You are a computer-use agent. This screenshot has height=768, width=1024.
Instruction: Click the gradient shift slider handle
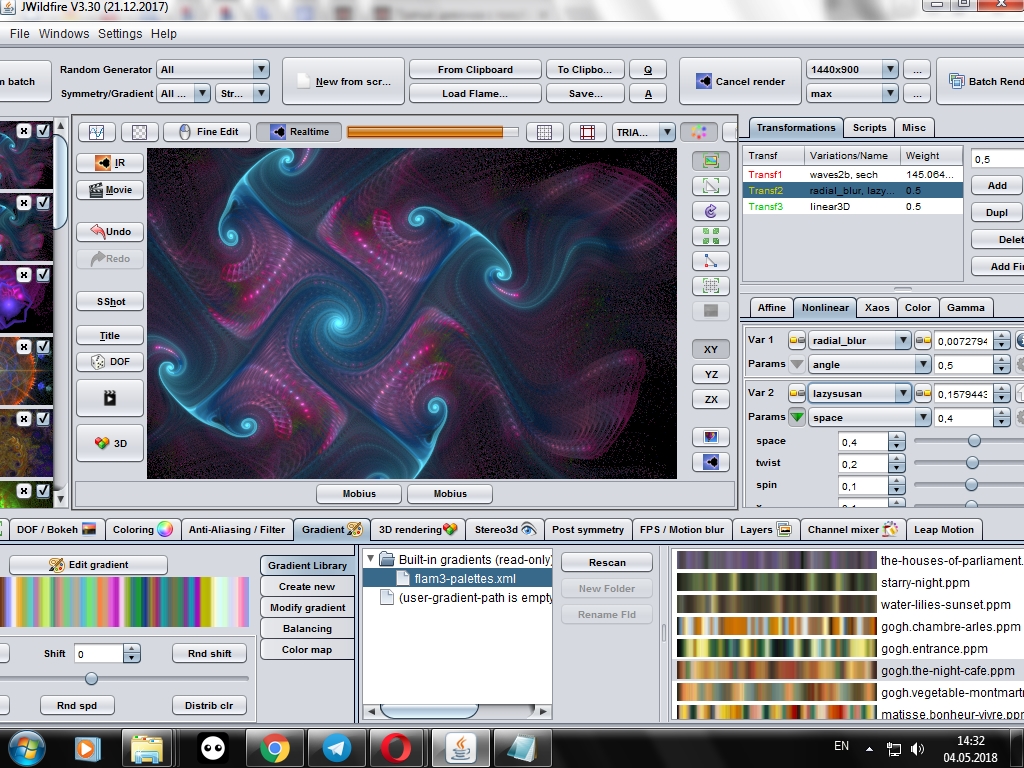[91, 679]
